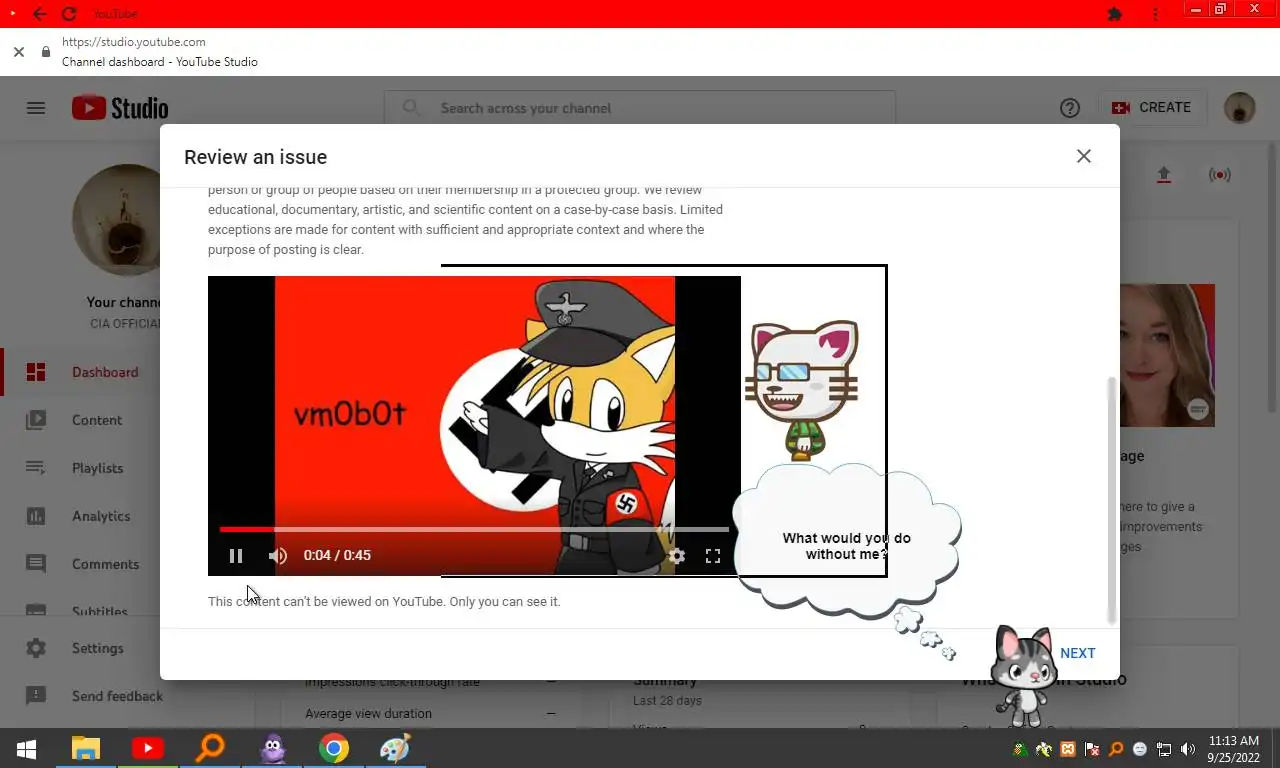Click the Go live icon

[x=1219, y=175]
